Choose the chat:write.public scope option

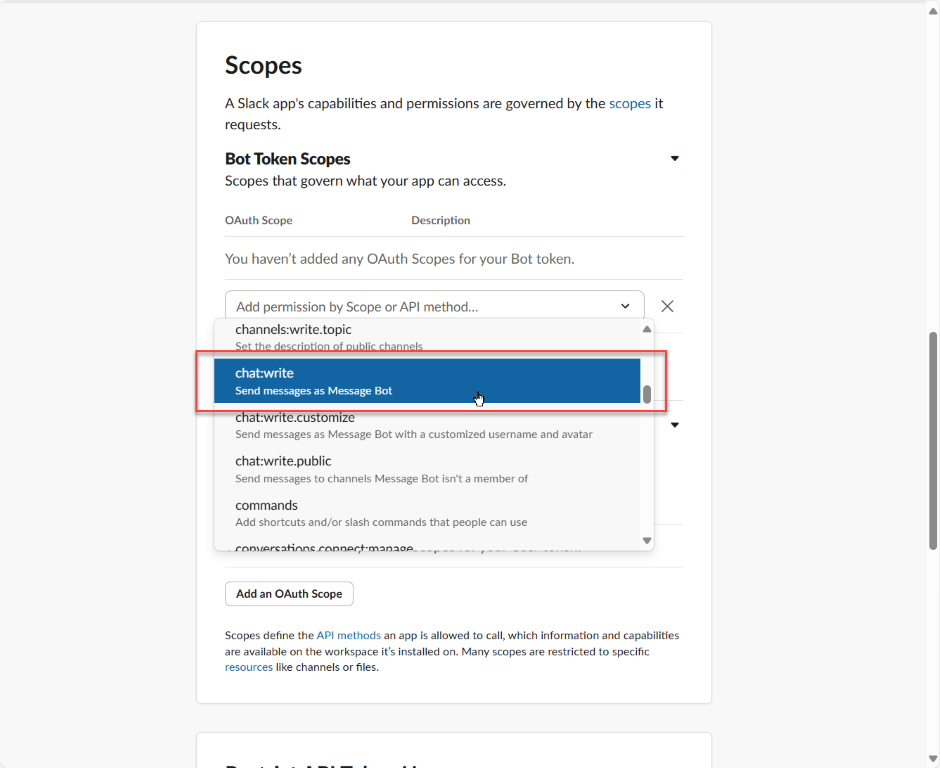coord(427,469)
